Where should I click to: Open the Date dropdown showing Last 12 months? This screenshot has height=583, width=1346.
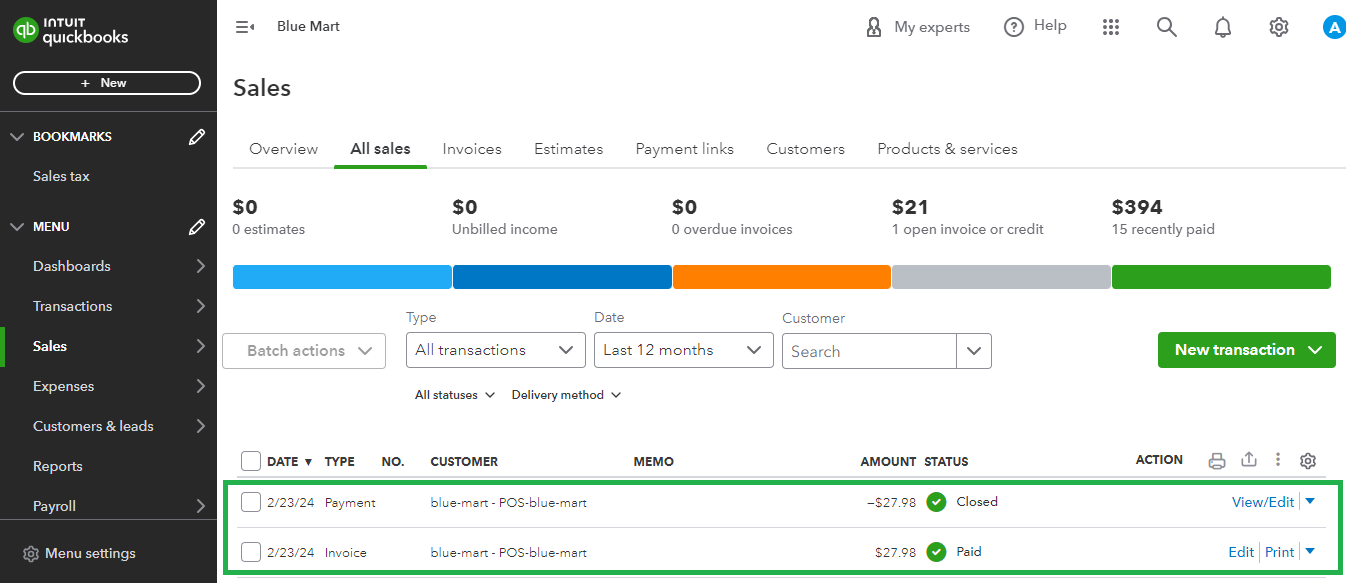coord(683,350)
